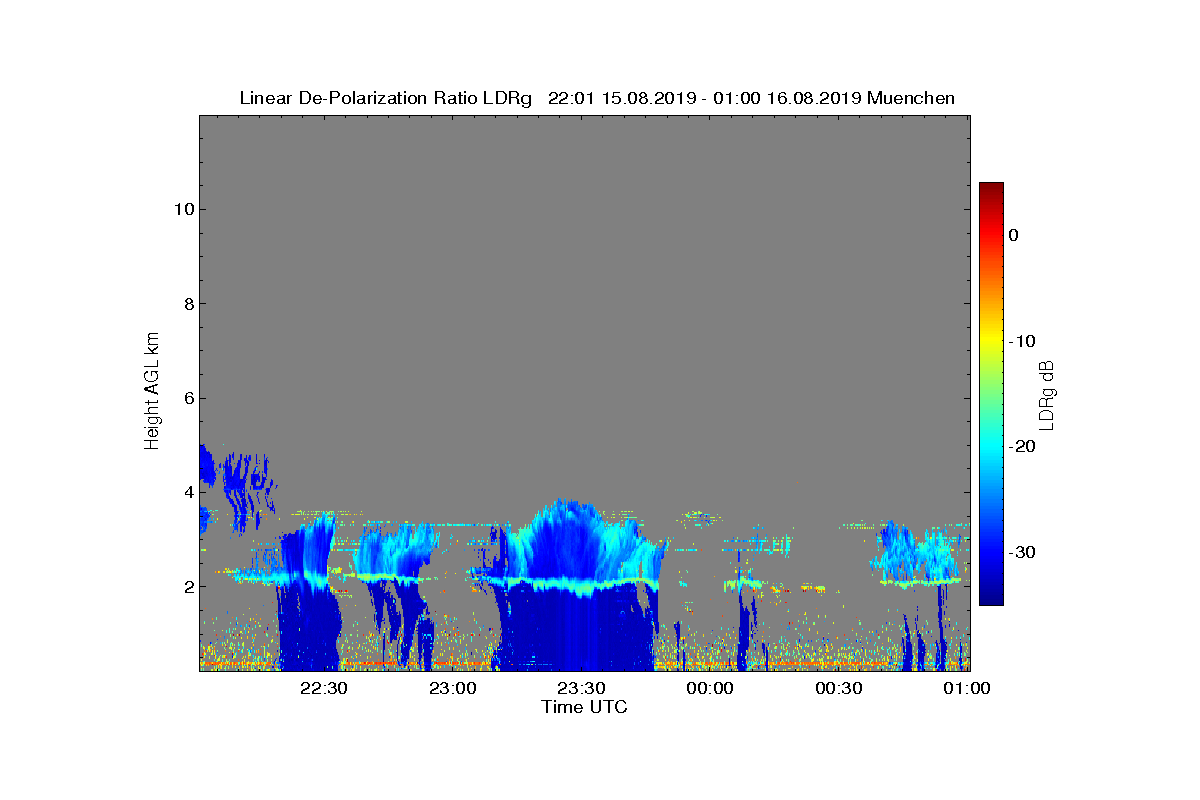This screenshot has width=1200, height=800.
Task: Click the height tick label 4
Action: click(187, 492)
